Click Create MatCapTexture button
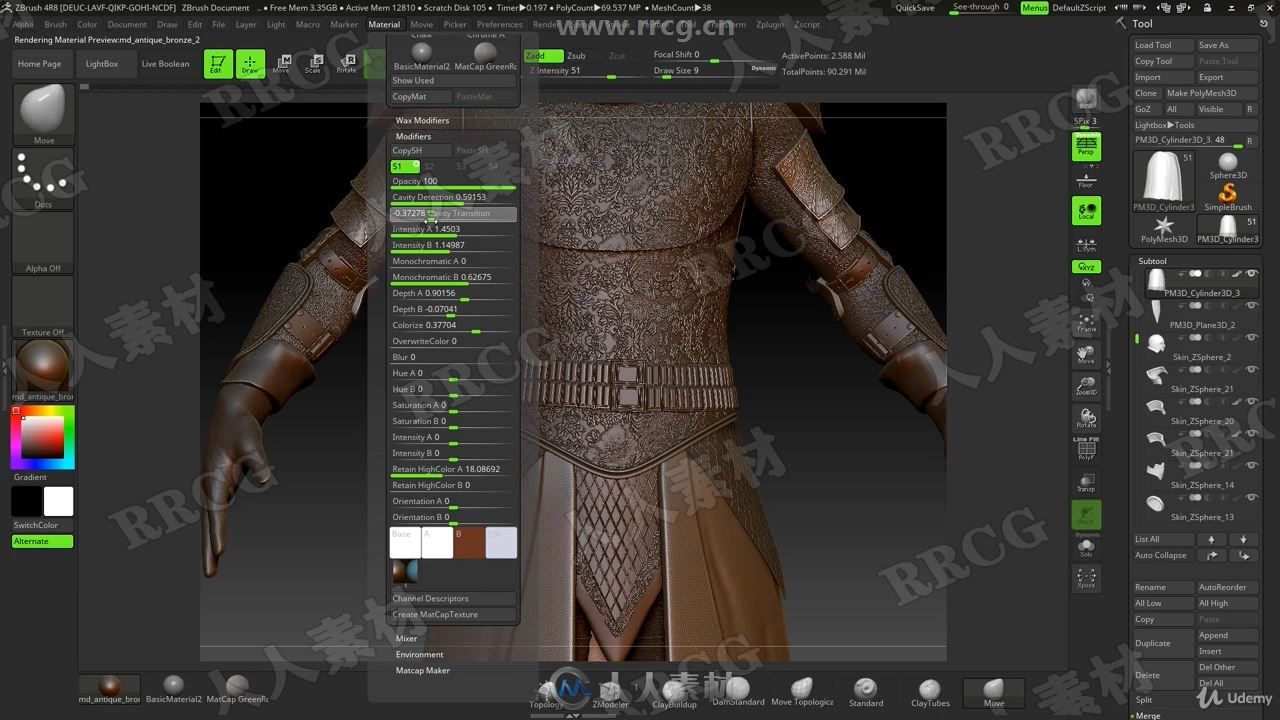 (x=453, y=614)
